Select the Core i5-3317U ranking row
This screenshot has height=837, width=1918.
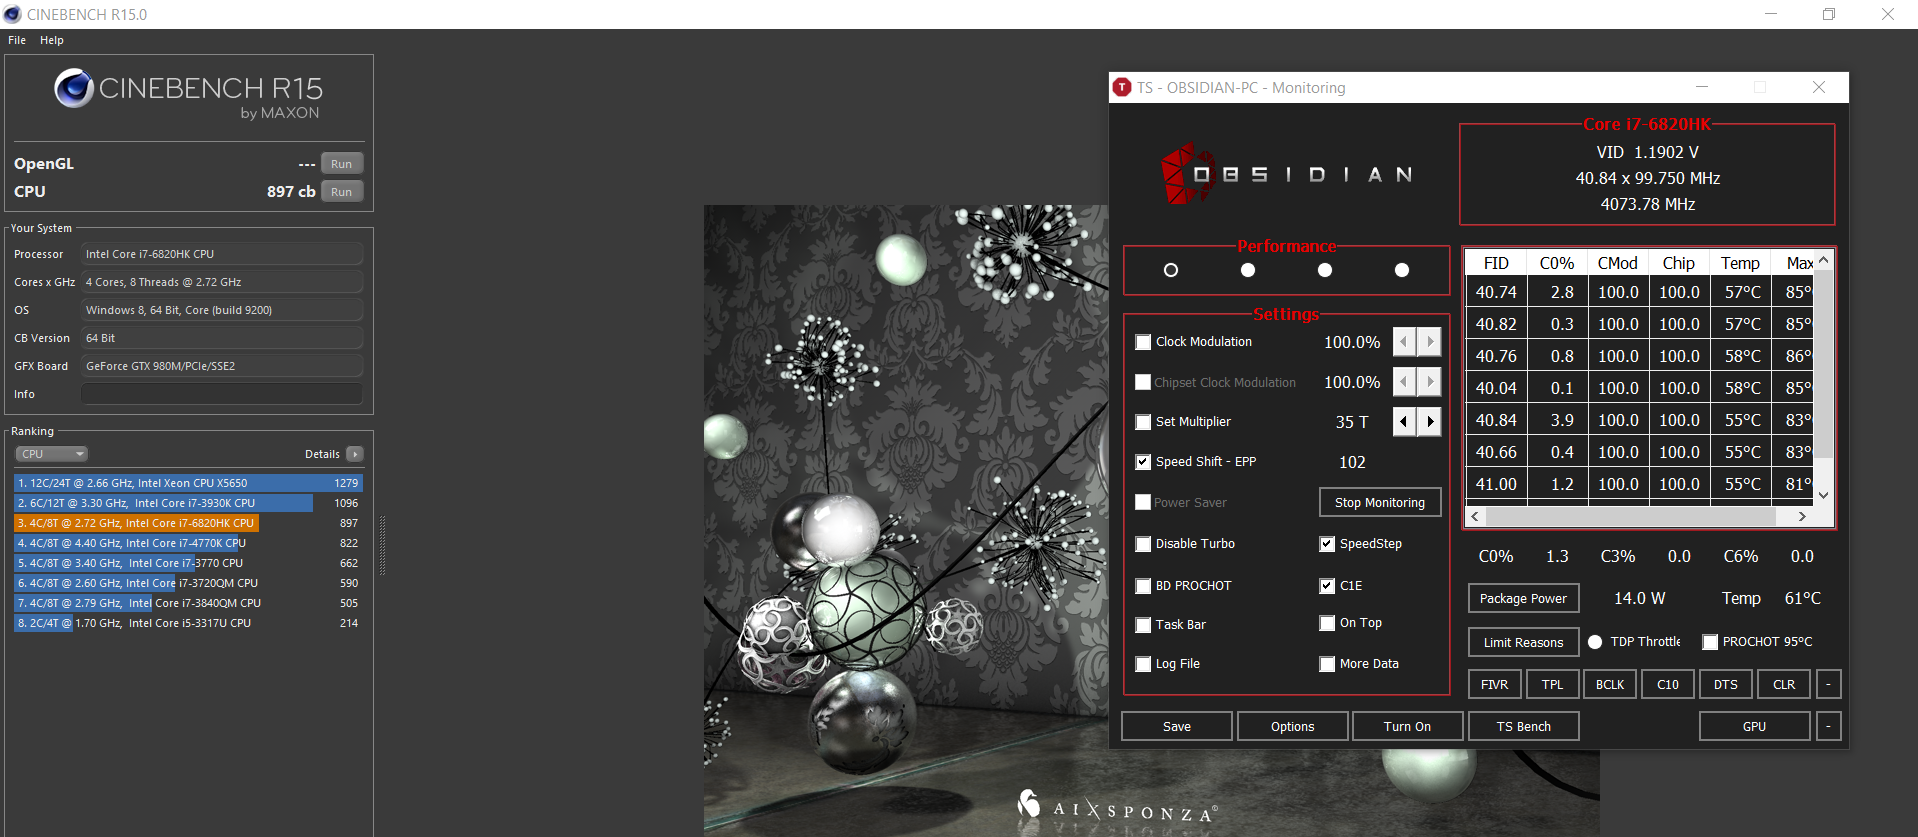click(x=188, y=623)
